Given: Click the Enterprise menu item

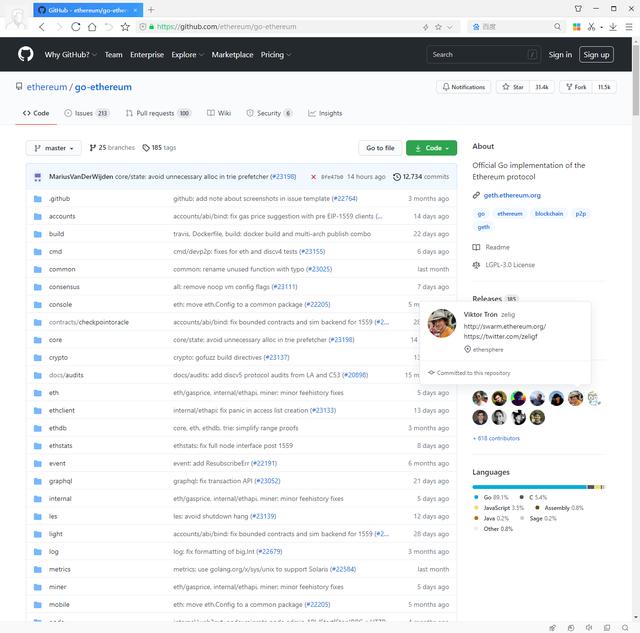Looking at the screenshot, I should [147, 55].
